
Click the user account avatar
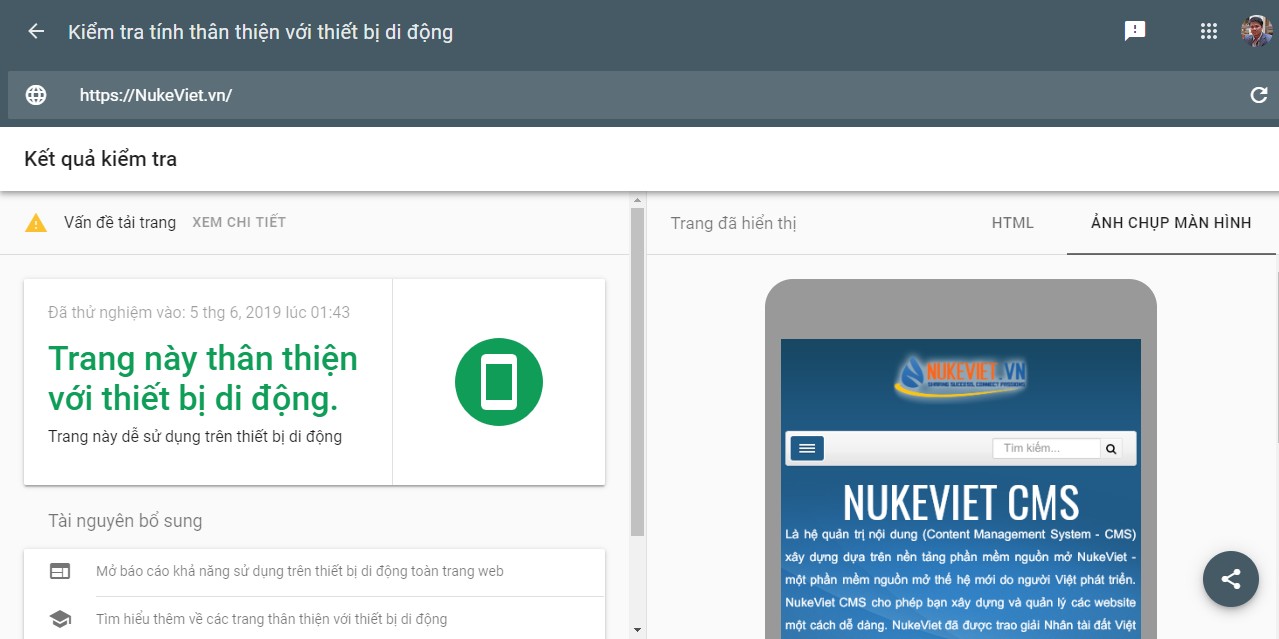(1257, 31)
